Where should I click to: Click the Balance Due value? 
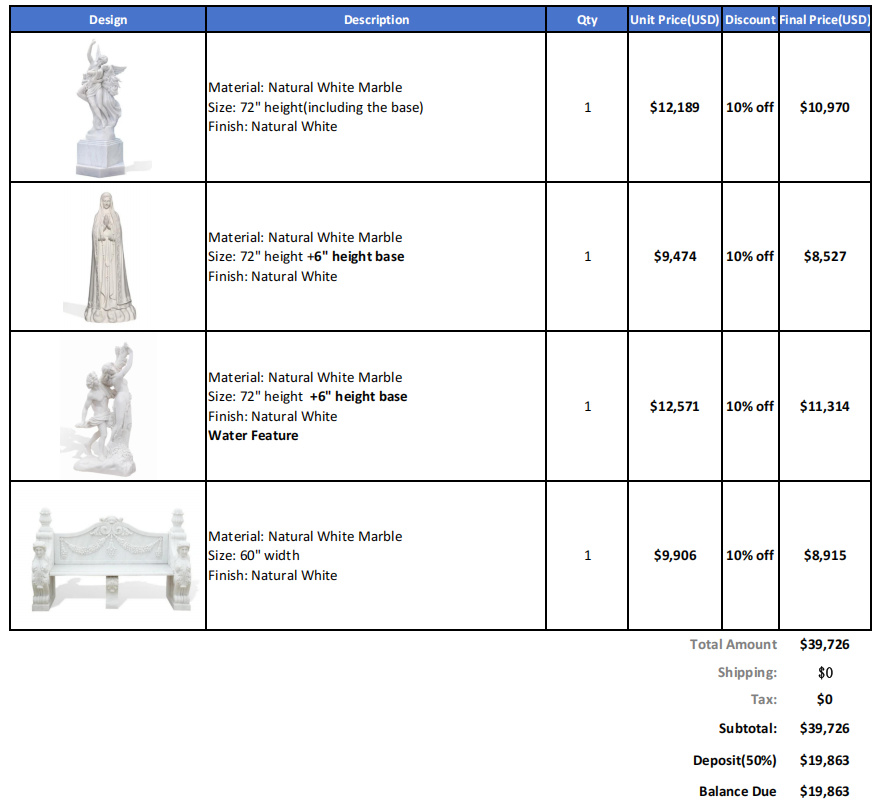click(x=824, y=791)
